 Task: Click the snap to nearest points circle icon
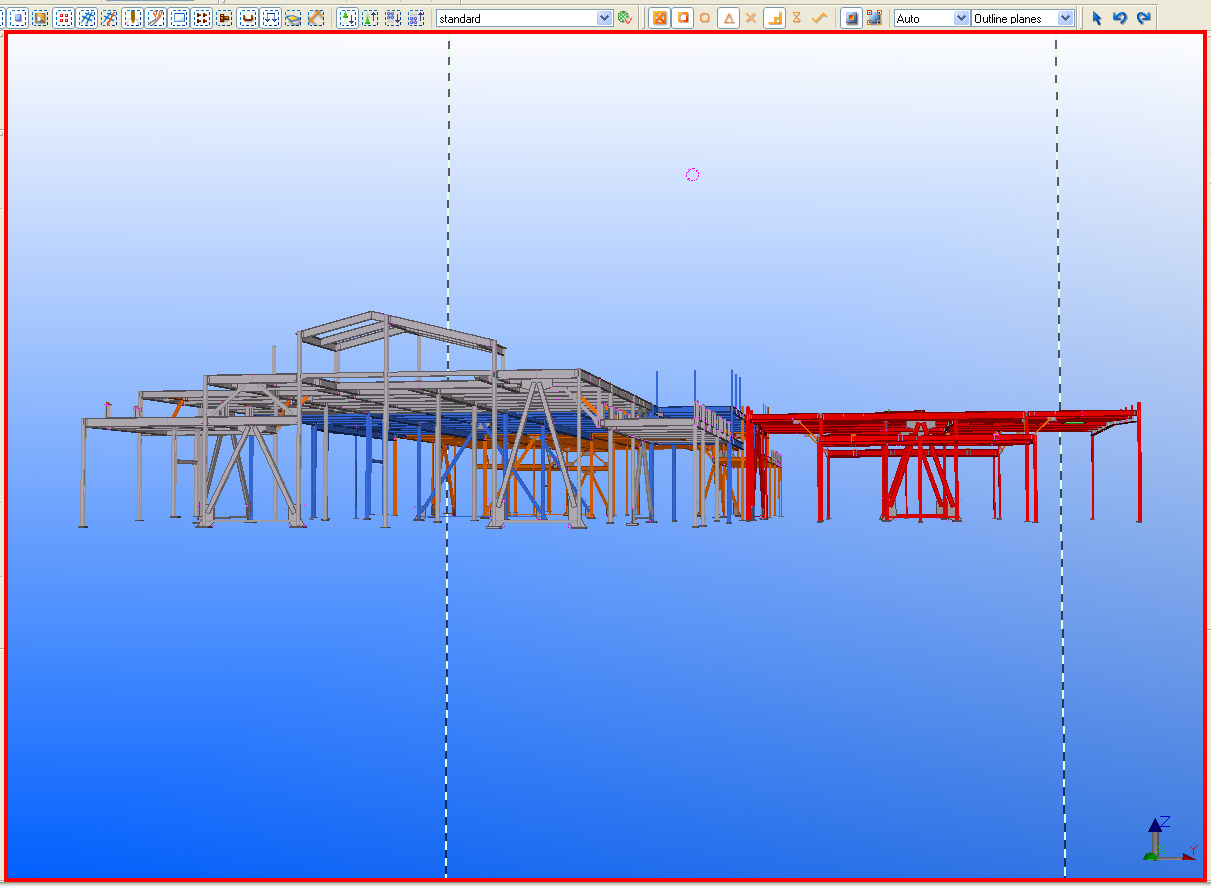[x=705, y=17]
